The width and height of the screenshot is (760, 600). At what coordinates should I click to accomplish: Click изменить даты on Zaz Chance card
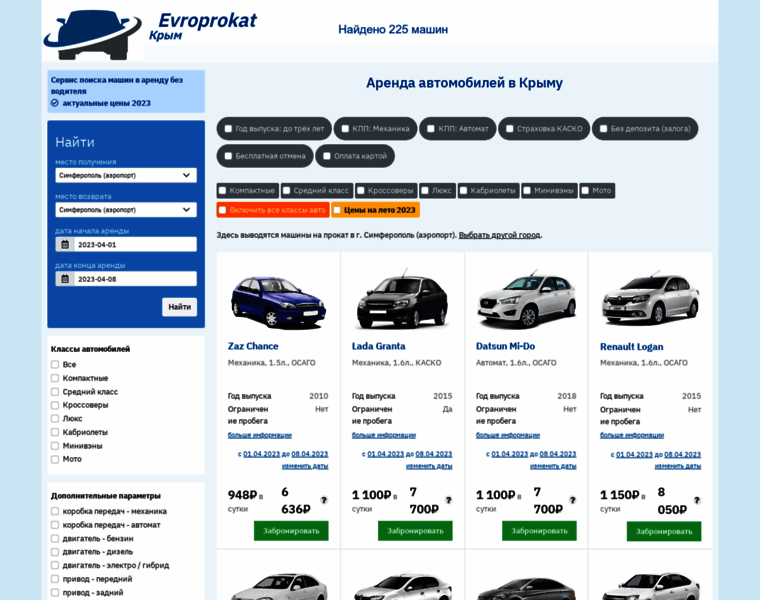(305, 466)
